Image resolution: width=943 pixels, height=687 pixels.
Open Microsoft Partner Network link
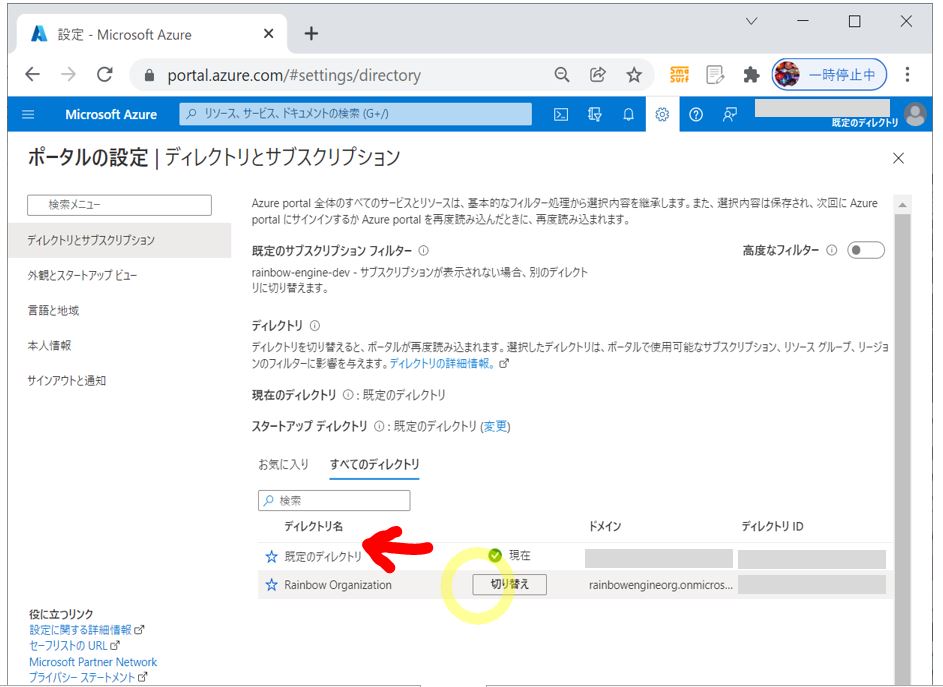pos(93,662)
